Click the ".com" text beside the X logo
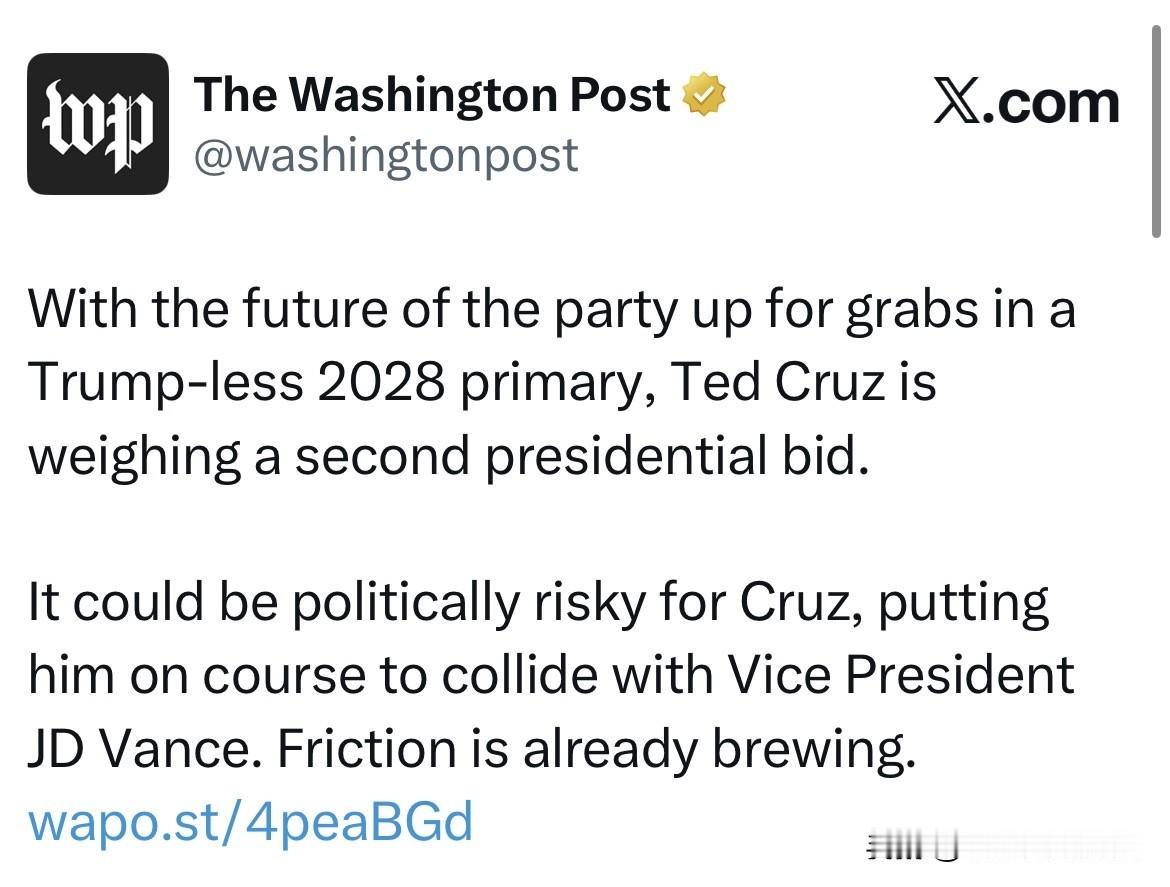 [1050, 104]
